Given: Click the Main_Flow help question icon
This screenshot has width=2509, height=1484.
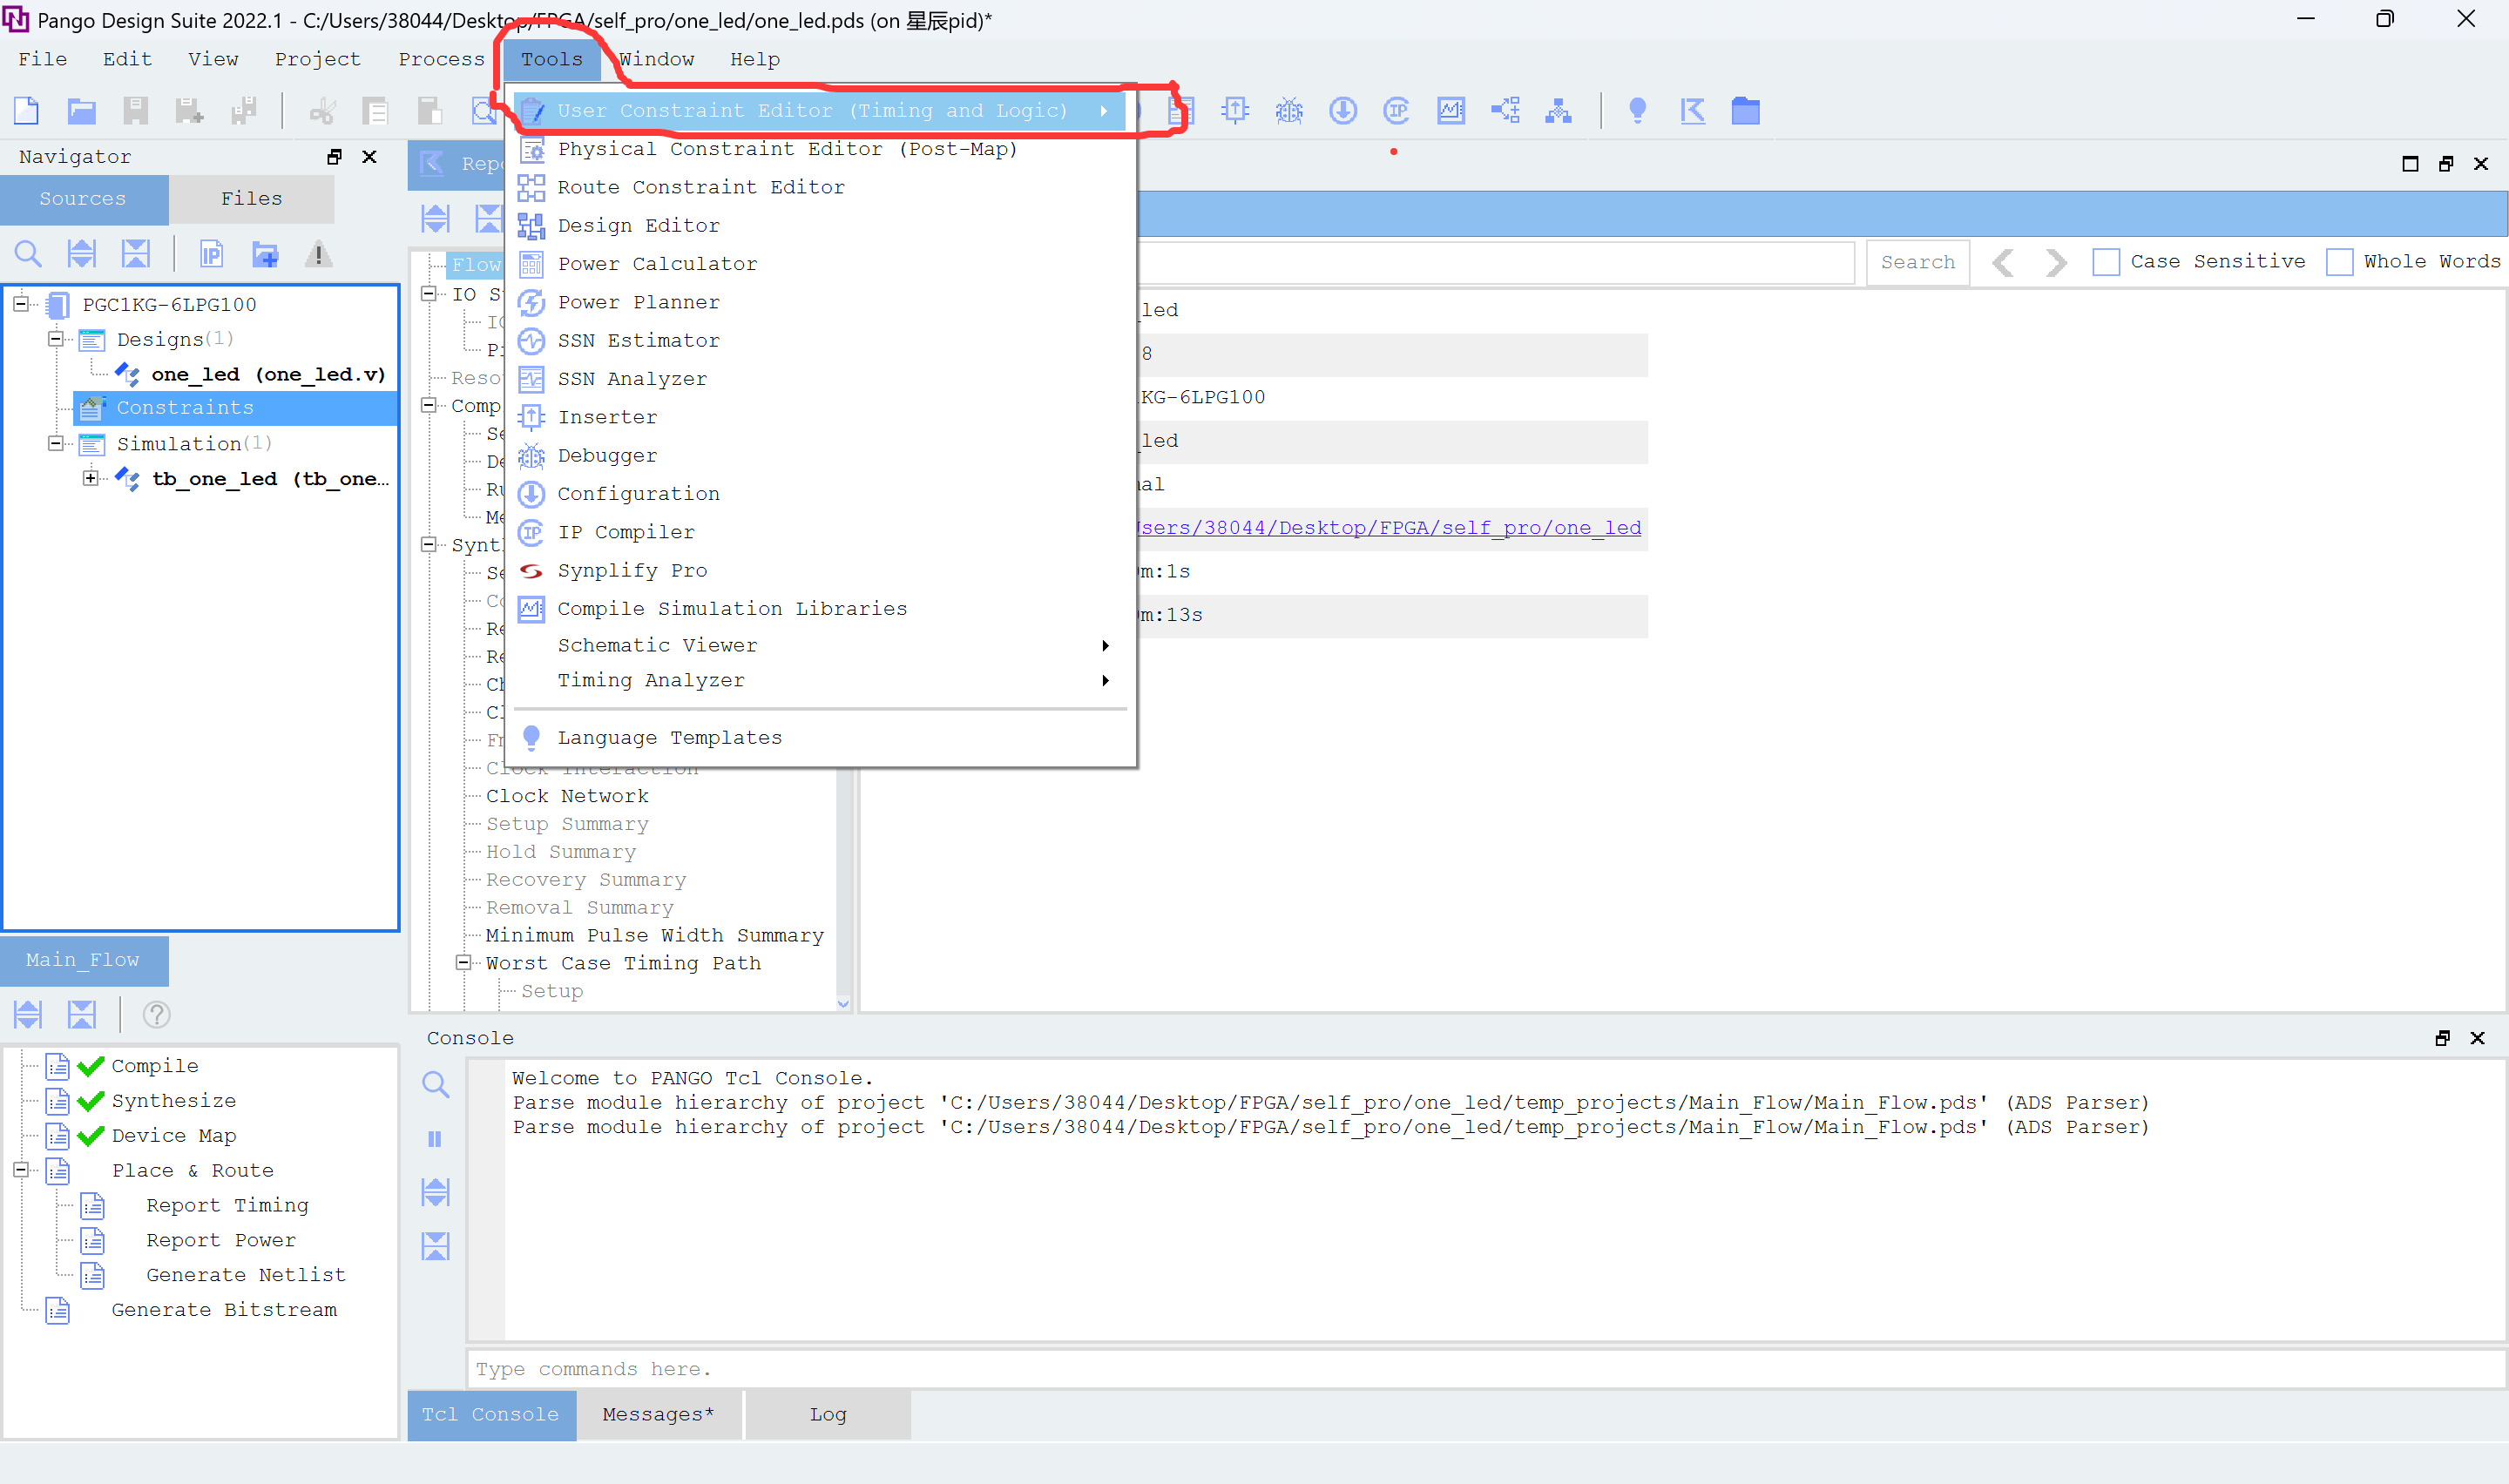Looking at the screenshot, I should pyautogui.click(x=156, y=1015).
